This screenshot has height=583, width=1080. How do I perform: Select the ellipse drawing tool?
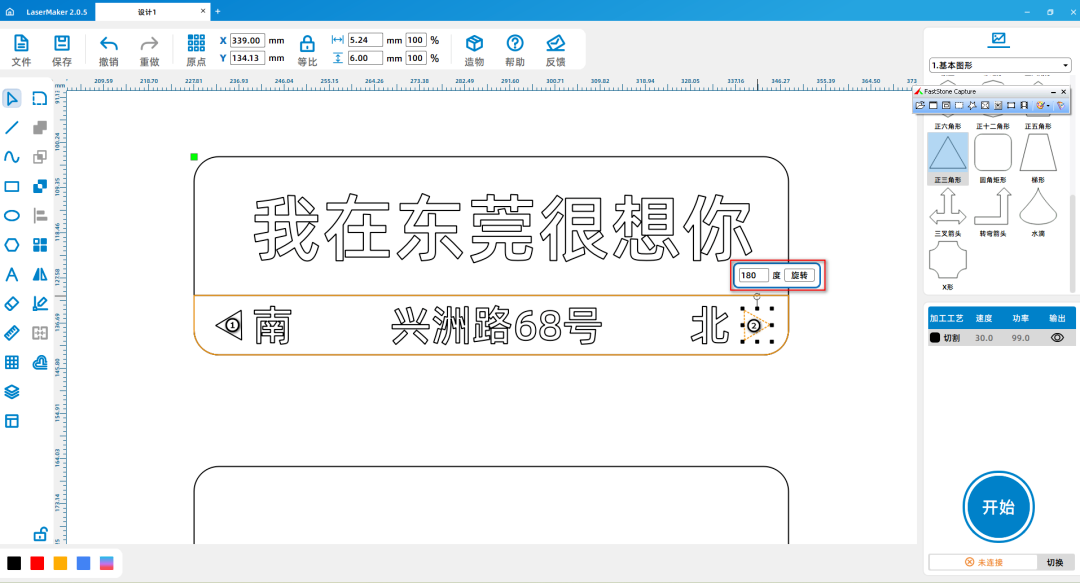pyautogui.click(x=12, y=215)
